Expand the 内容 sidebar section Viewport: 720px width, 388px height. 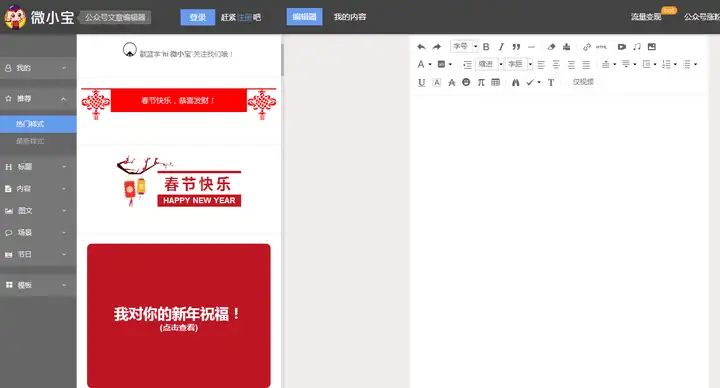38,189
